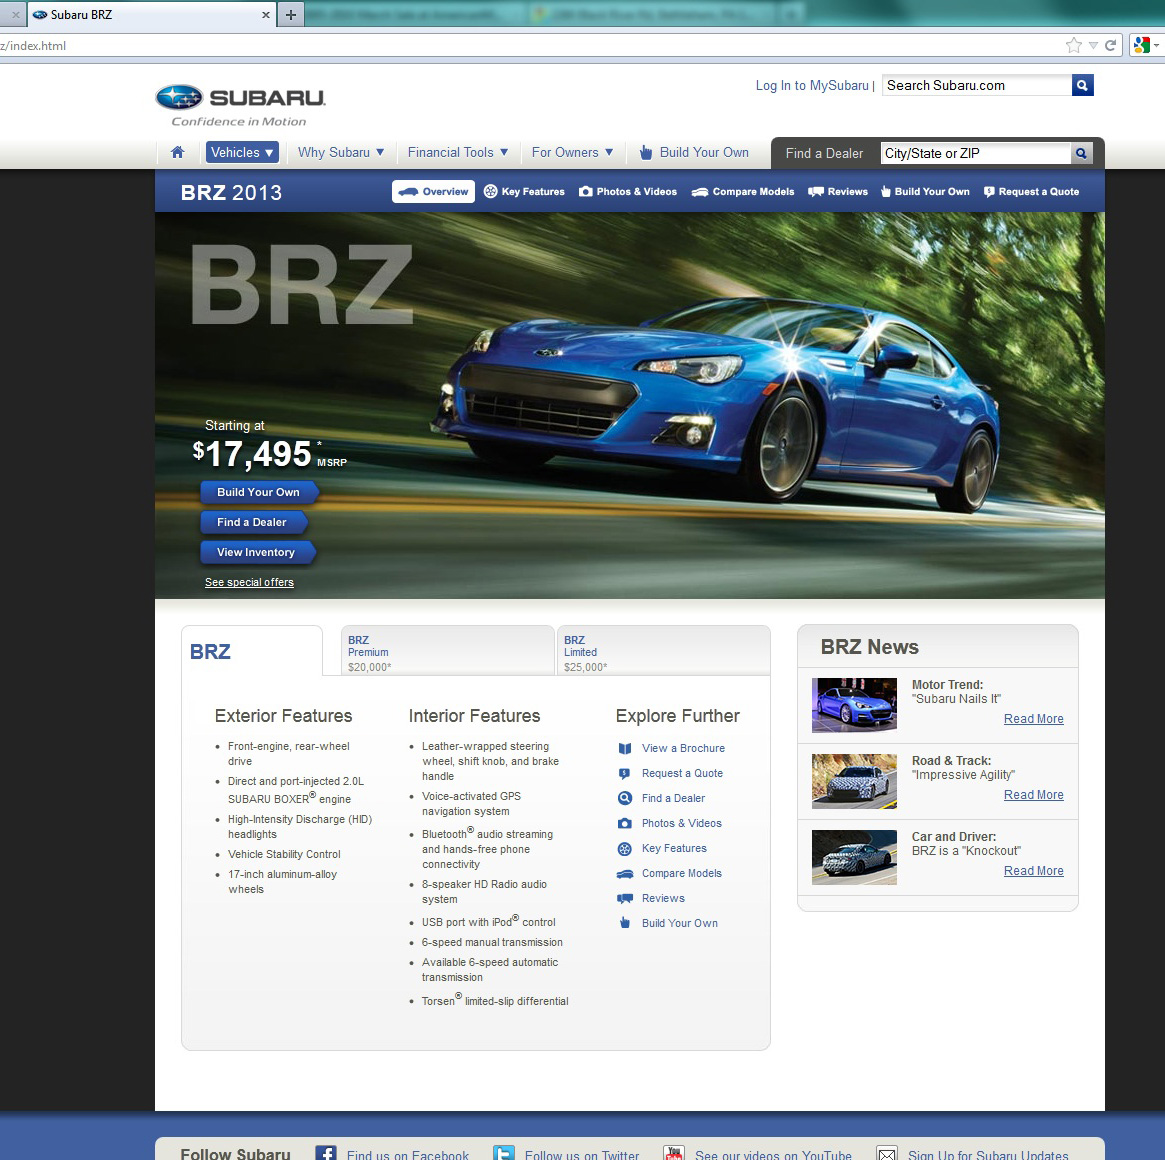The width and height of the screenshot is (1165, 1160).
Task: Click the Request a Quote icon in Explore Further
Action: [x=625, y=774]
